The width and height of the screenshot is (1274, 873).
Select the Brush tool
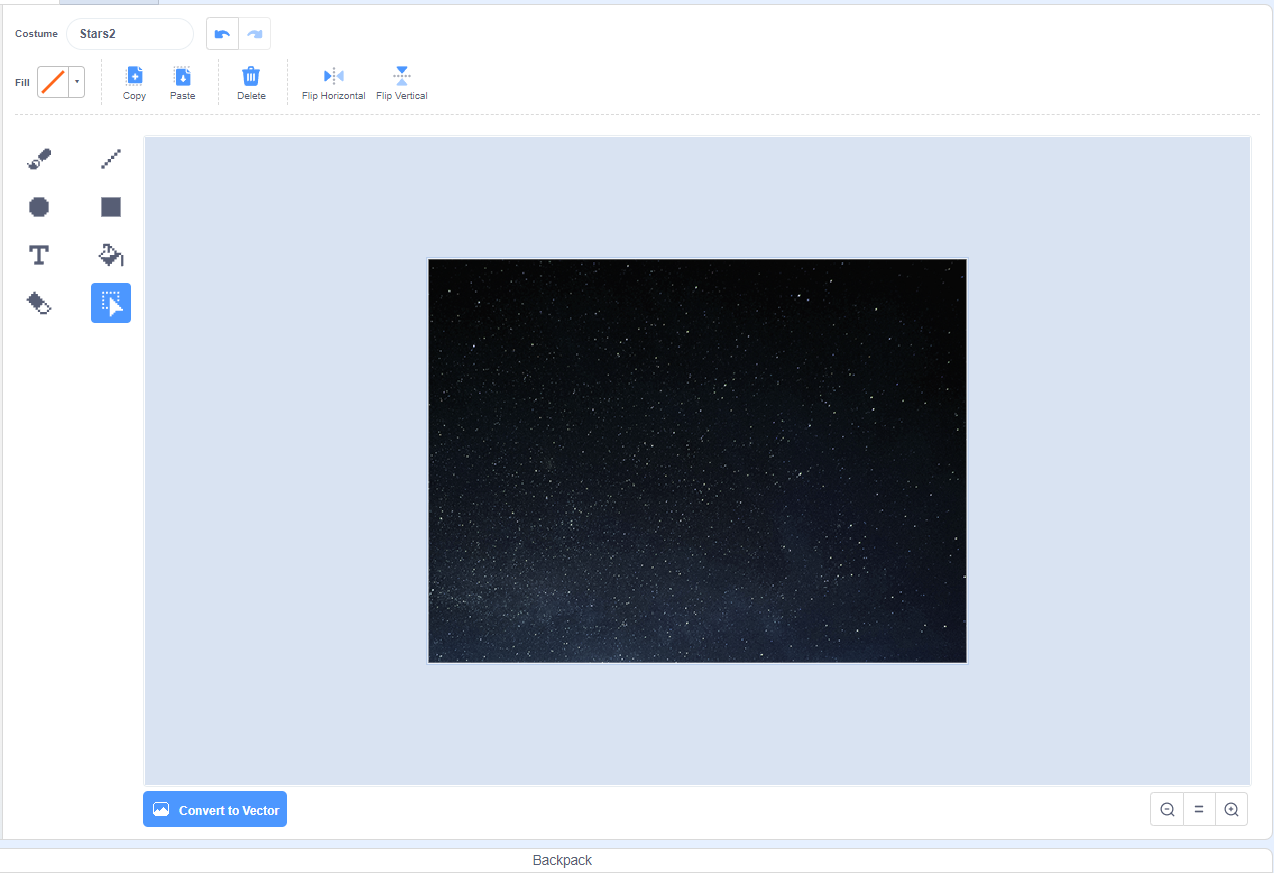39,158
